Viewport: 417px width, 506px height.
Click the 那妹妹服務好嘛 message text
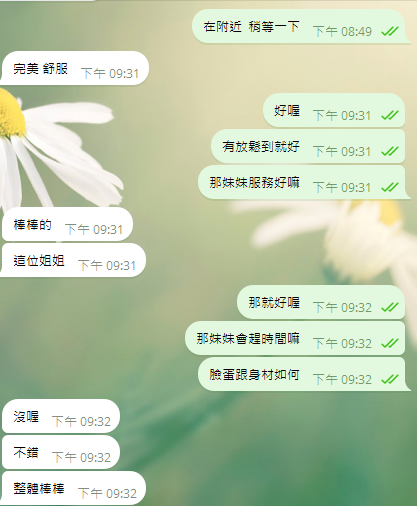tap(255, 182)
